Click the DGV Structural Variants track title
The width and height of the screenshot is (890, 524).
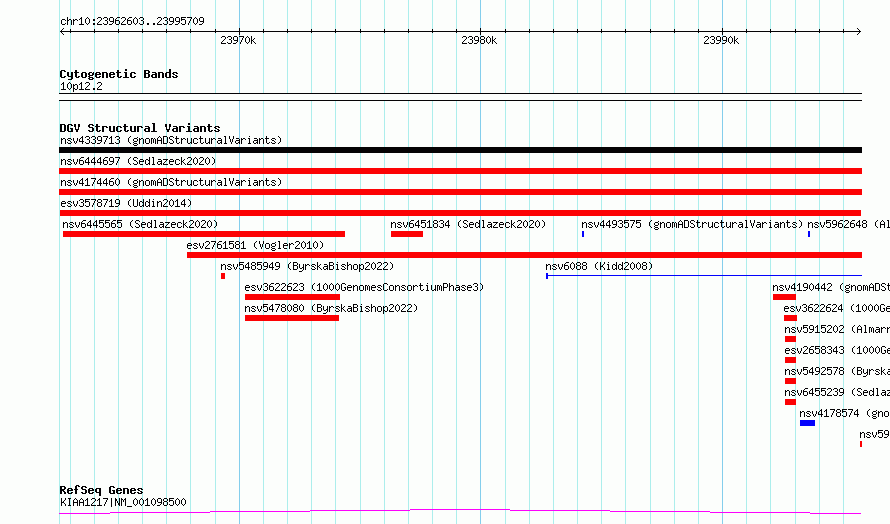[x=140, y=128]
